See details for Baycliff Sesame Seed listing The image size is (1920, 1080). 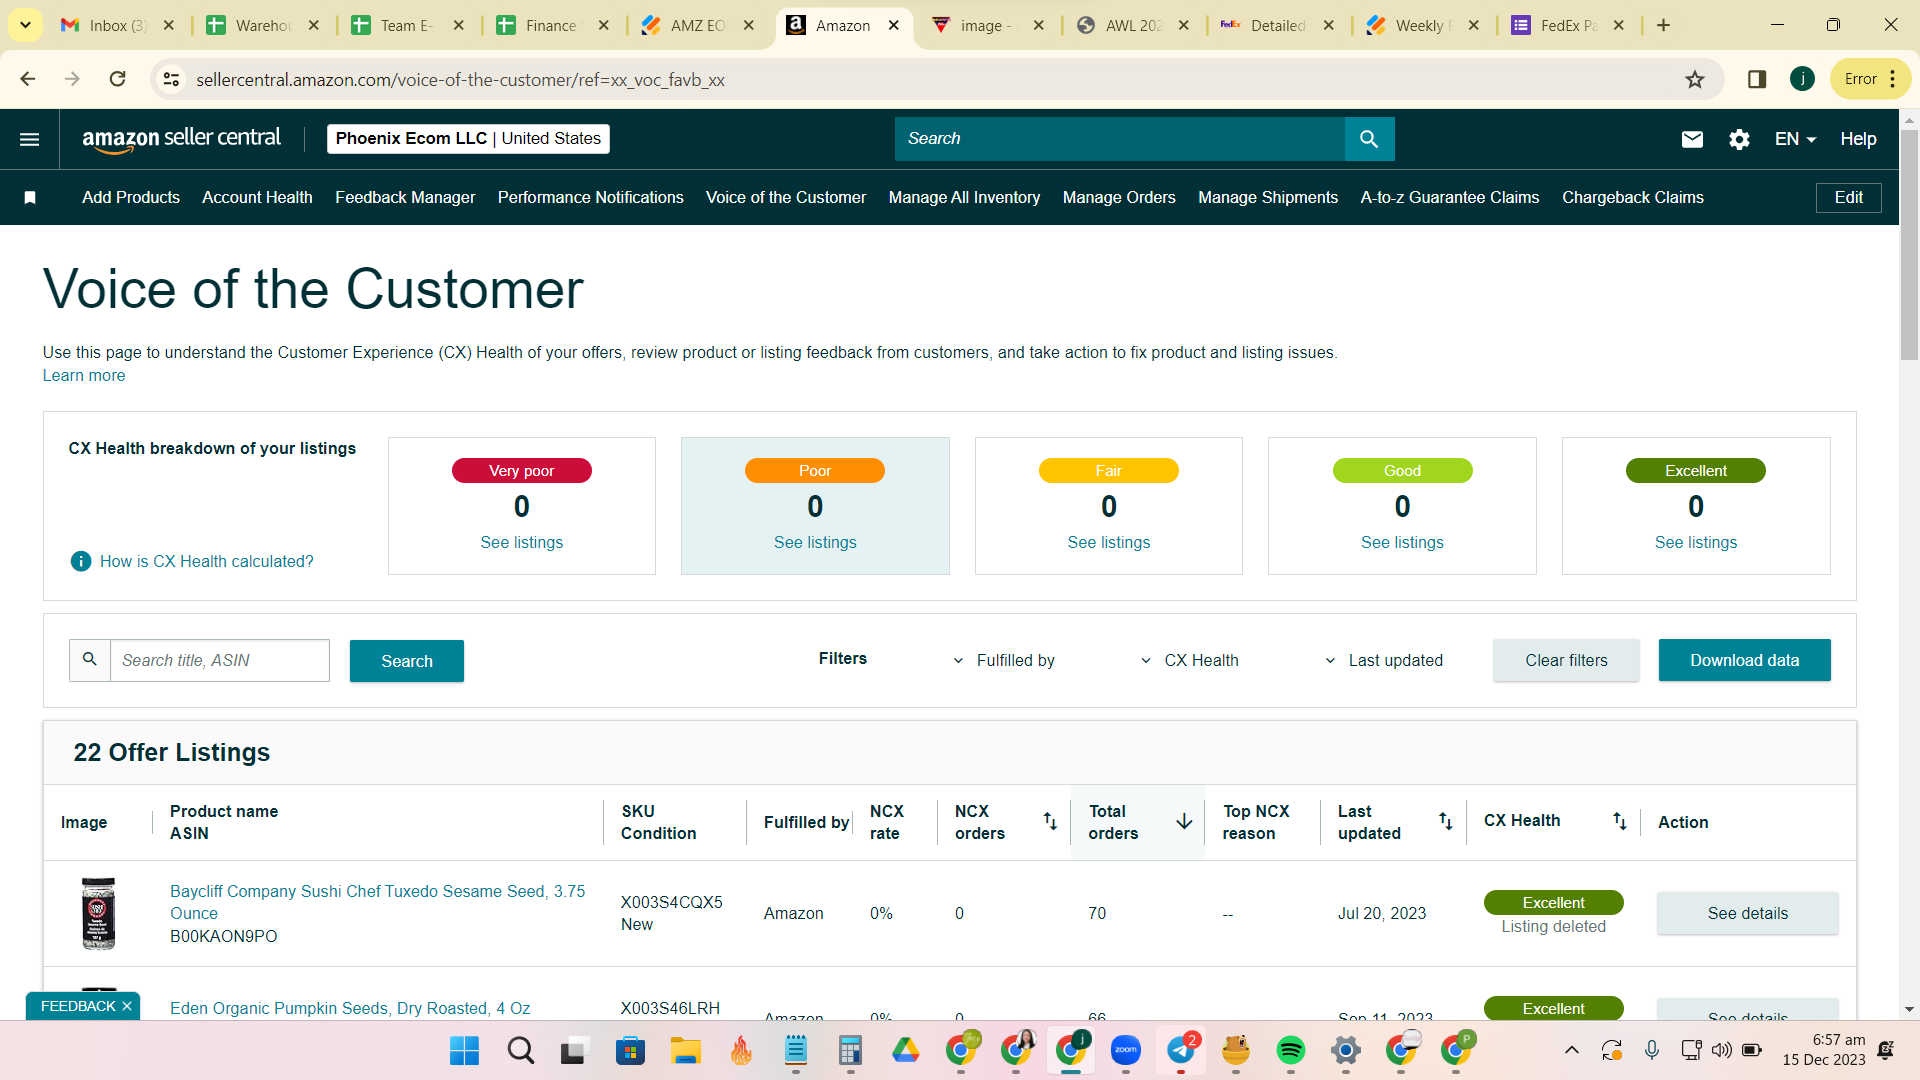coord(1747,913)
